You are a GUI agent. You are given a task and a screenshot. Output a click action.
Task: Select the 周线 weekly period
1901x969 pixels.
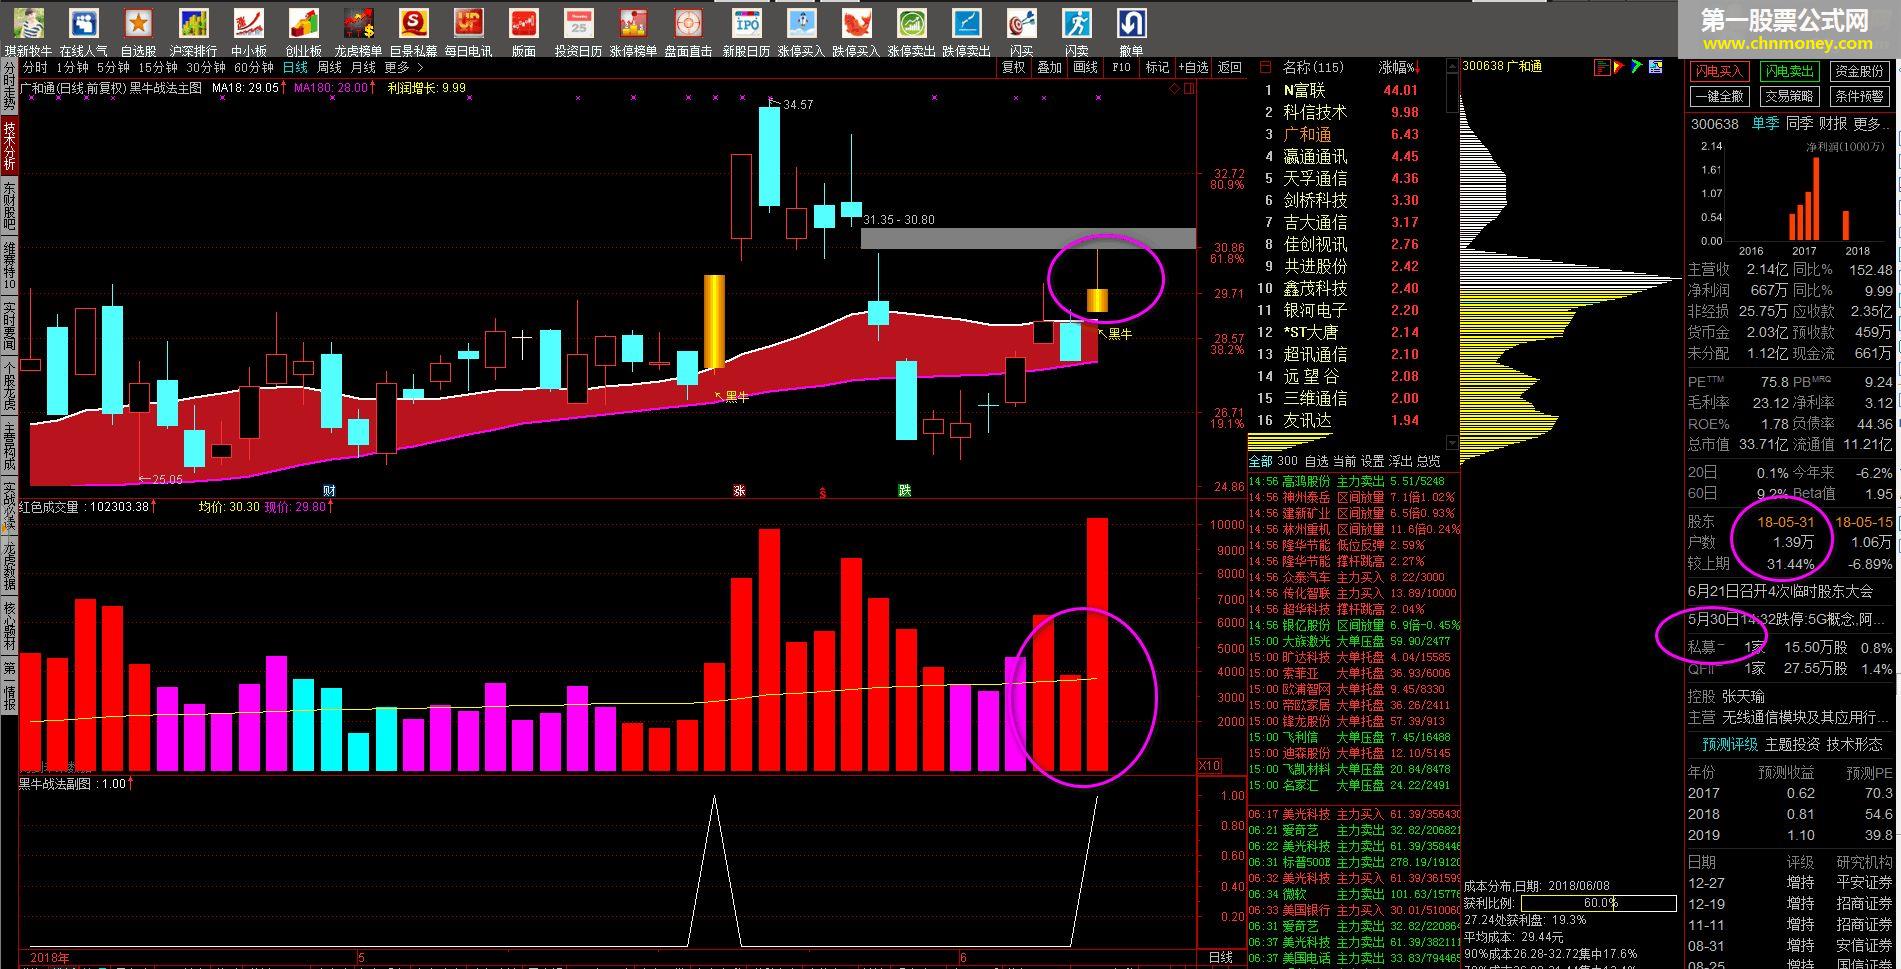pyautogui.click(x=329, y=67)
